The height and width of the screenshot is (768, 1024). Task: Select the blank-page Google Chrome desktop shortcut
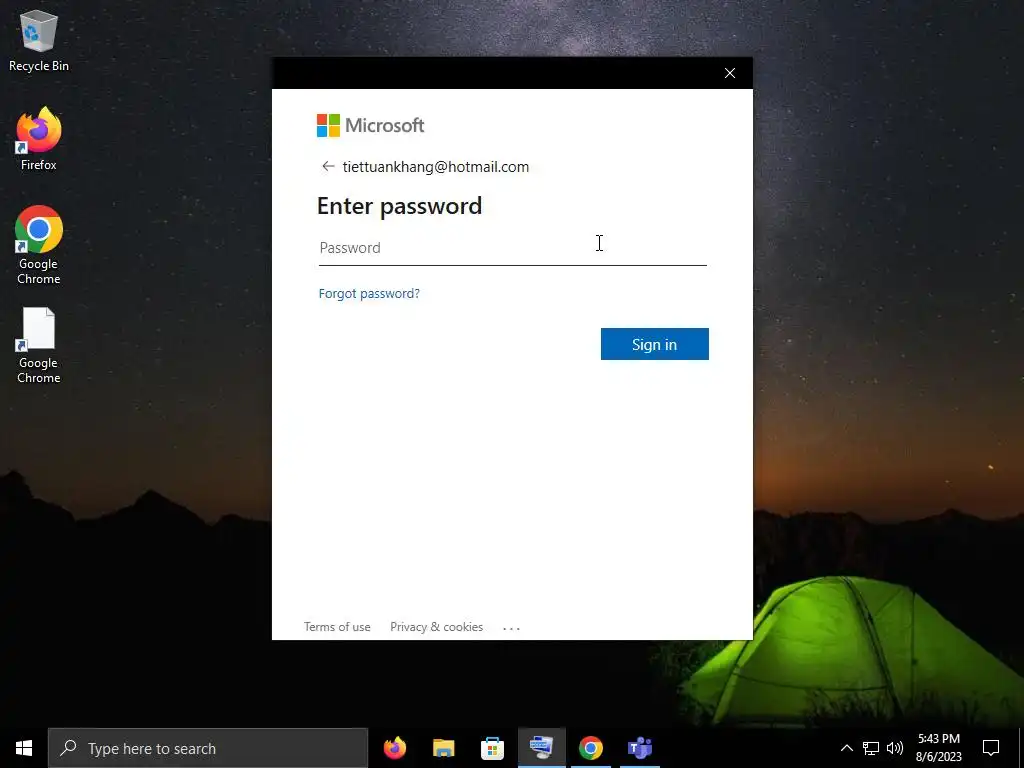[x=39, y=345]
